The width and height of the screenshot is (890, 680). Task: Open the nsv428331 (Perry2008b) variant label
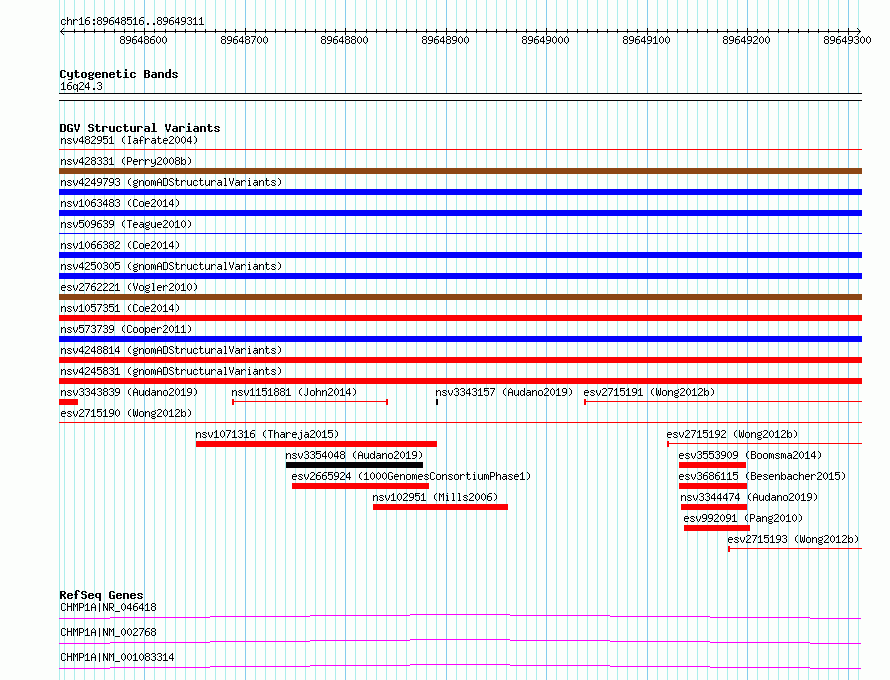click(126, 161)
